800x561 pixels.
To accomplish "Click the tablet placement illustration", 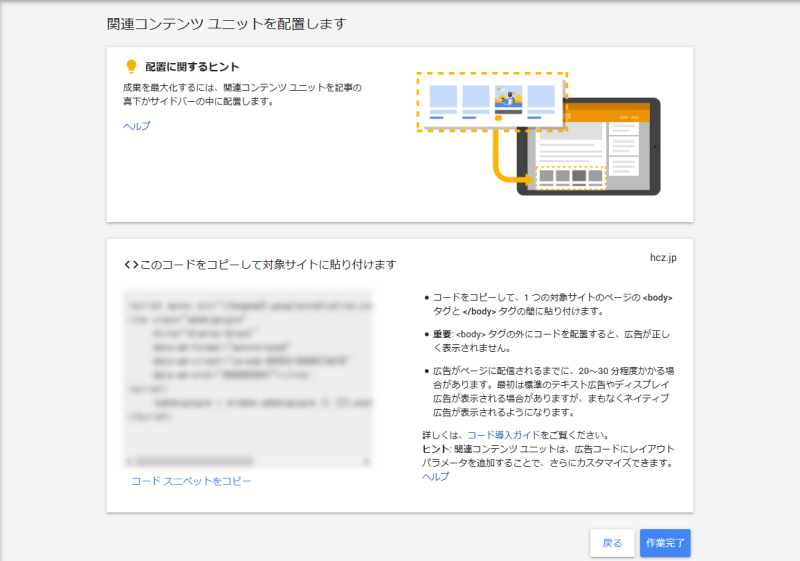I will [x=538, y=134].
